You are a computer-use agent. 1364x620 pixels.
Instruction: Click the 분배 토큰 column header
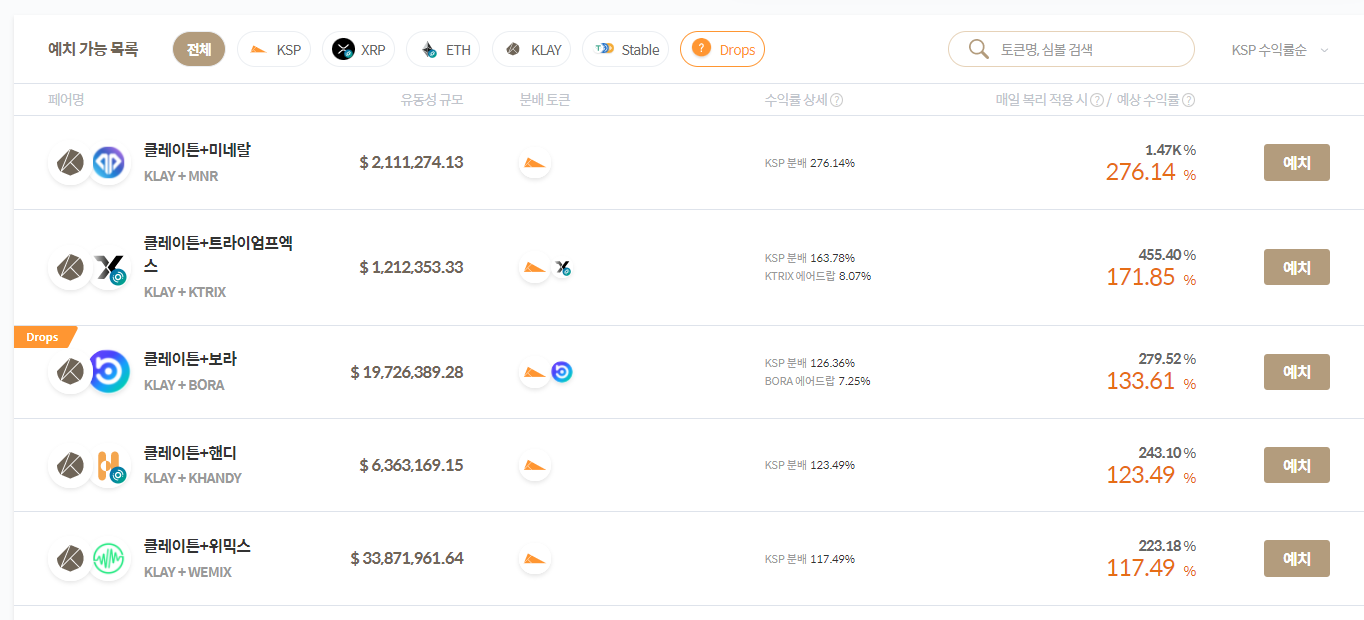[545, 100]
